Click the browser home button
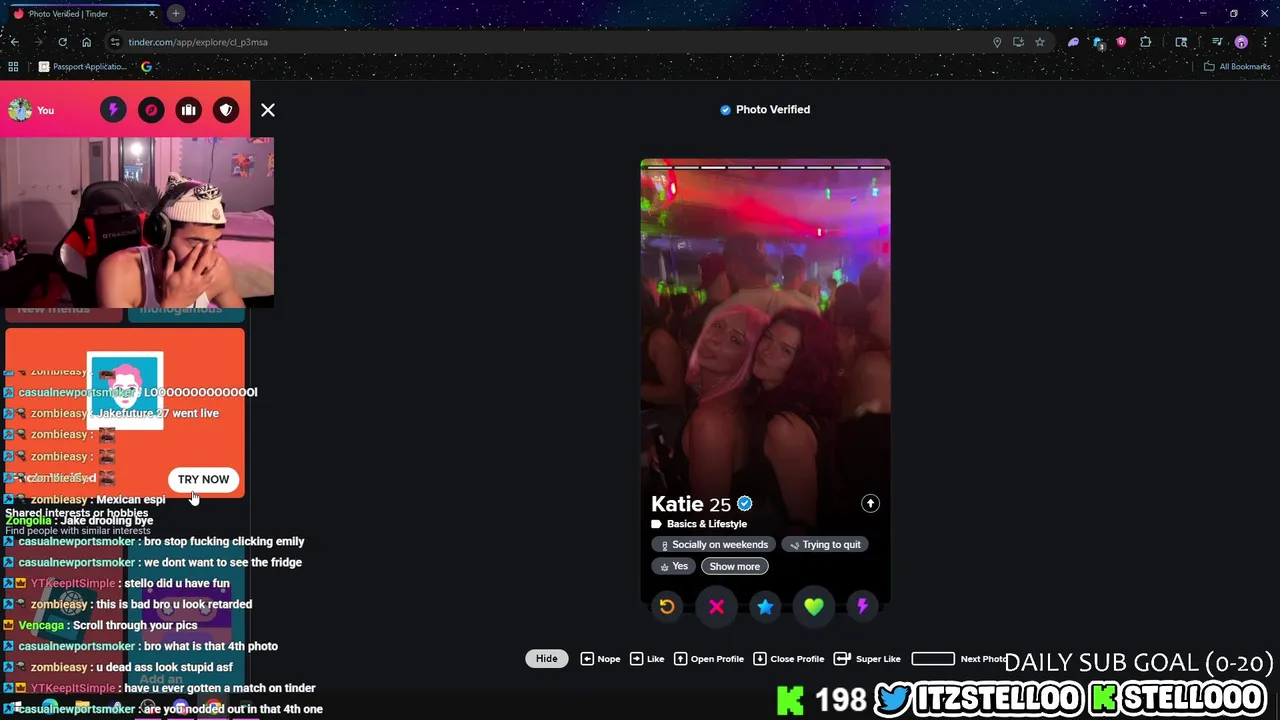This screenshot has height=720, width=1280. pyautogui.click(x=86, y=42)
